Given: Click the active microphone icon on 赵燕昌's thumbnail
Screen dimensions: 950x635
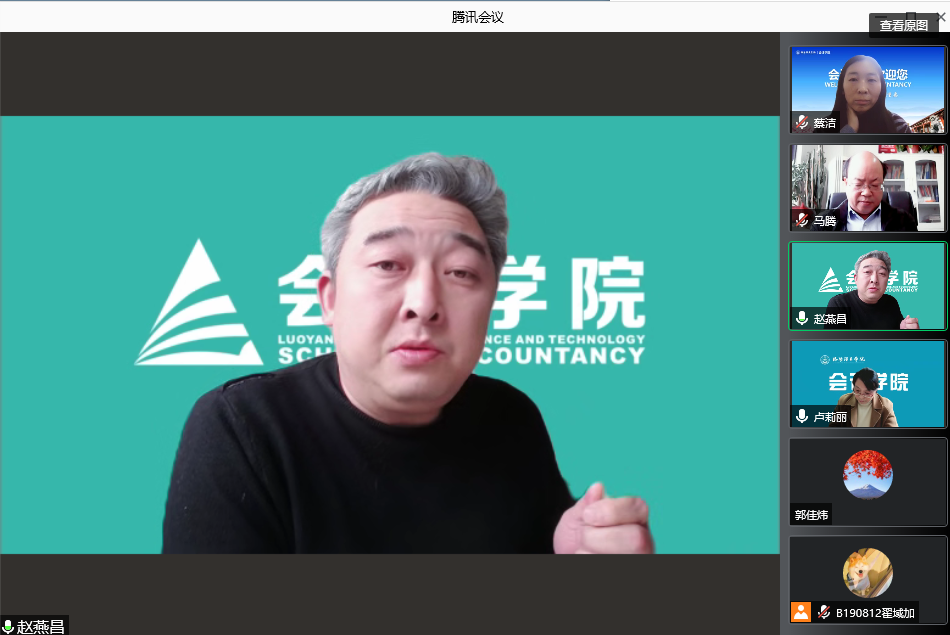Looking at the screenshot, I should (802, 318).
